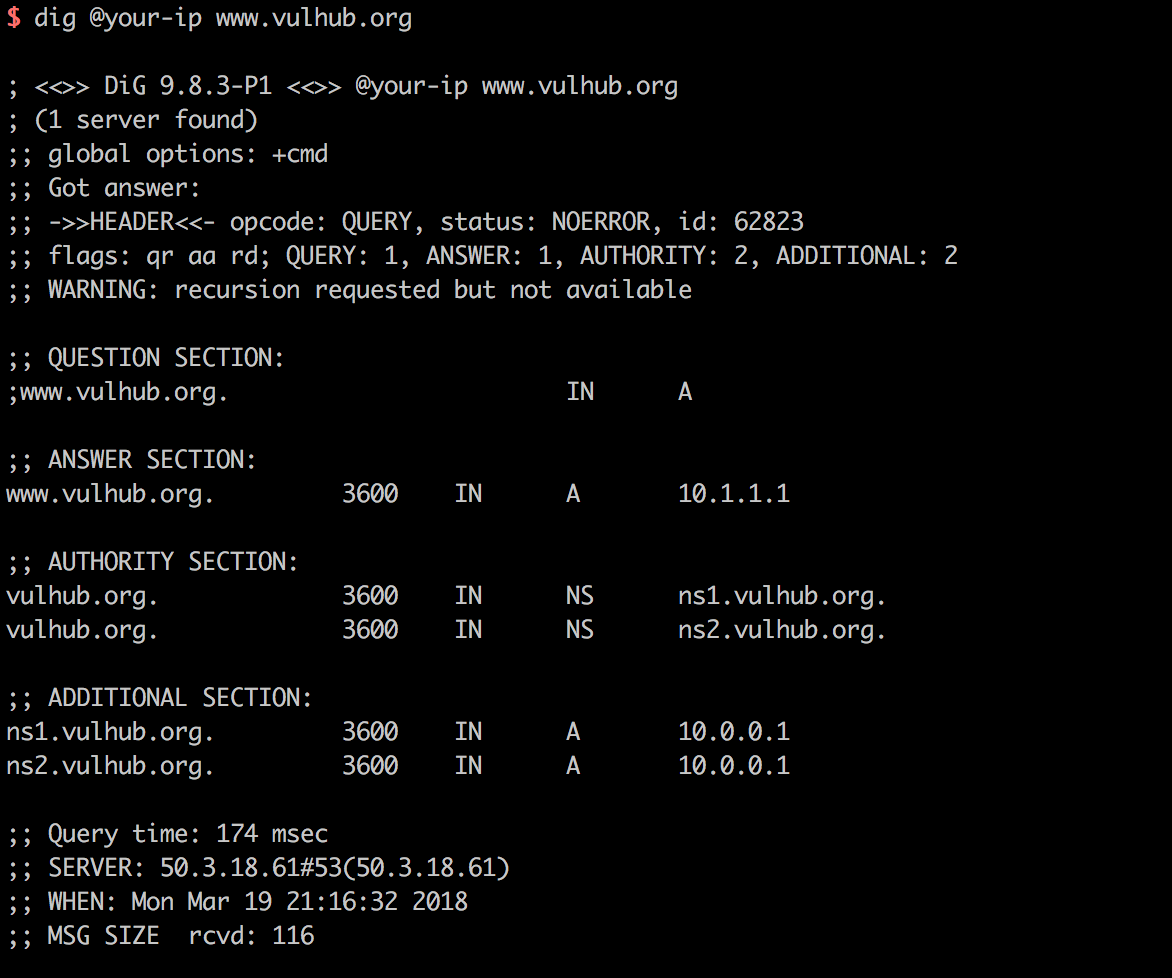Click the QUESTION SECTION heading
This screenshot has width=1172, height=978.
(146, 357)
